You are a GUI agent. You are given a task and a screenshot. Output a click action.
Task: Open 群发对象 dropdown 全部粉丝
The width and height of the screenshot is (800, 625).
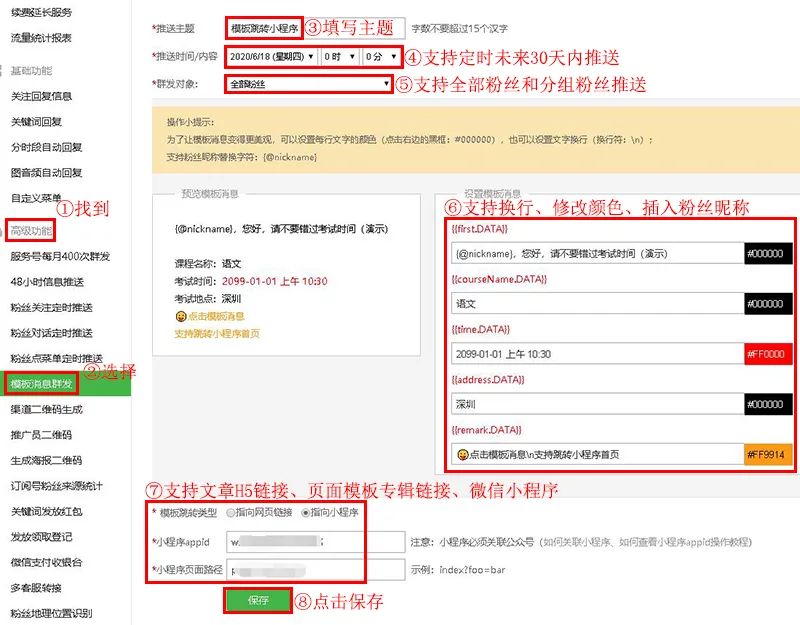coord(309,84)
